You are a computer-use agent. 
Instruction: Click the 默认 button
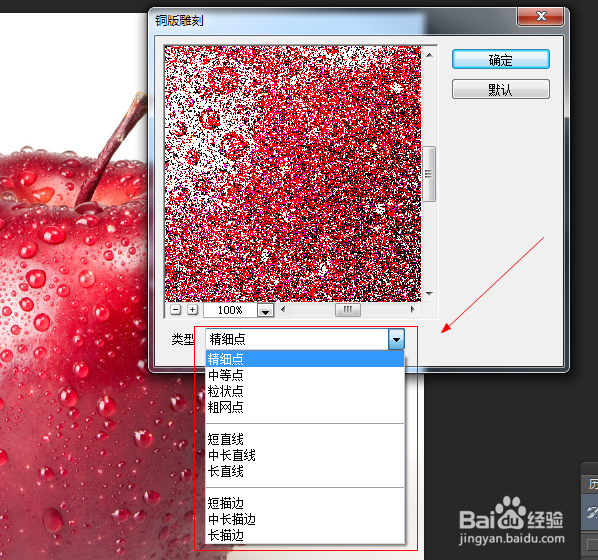[x=500, y=89]
